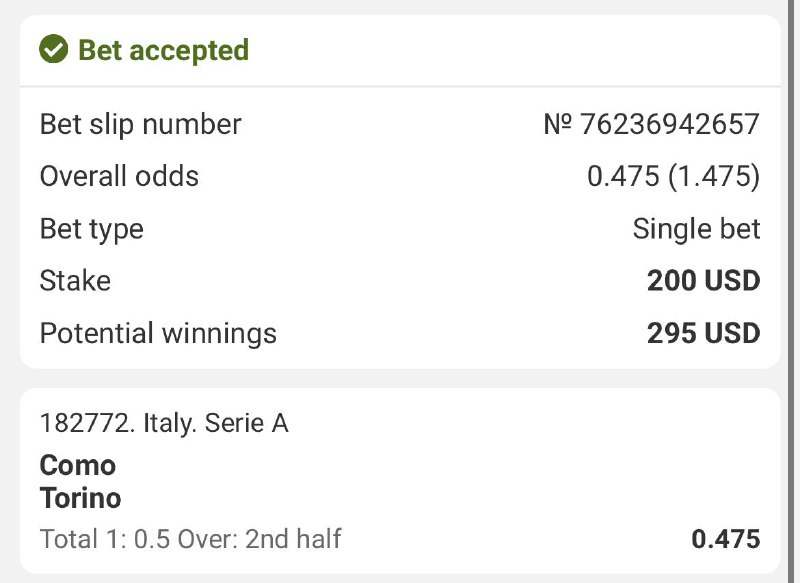800x583 pixels.
Task: Select the 'Overall odds' label
Action: click(x=119, y=177)
